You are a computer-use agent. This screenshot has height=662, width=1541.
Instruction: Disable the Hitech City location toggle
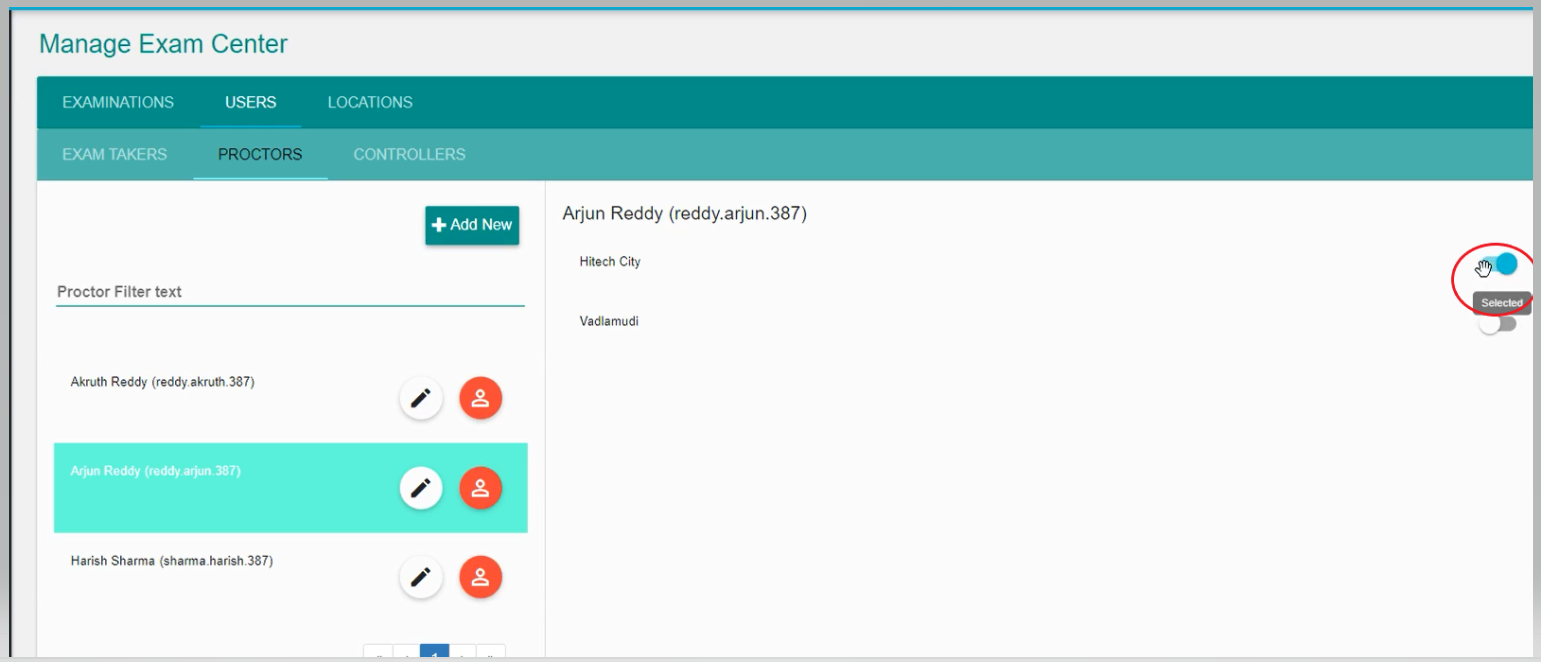click(1498, 265)
